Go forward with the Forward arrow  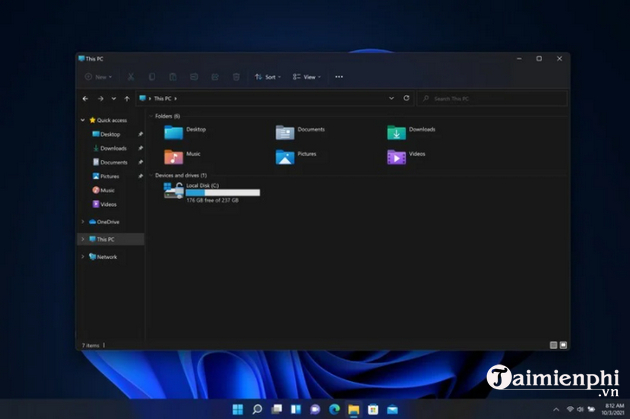[x=100, y=98]
